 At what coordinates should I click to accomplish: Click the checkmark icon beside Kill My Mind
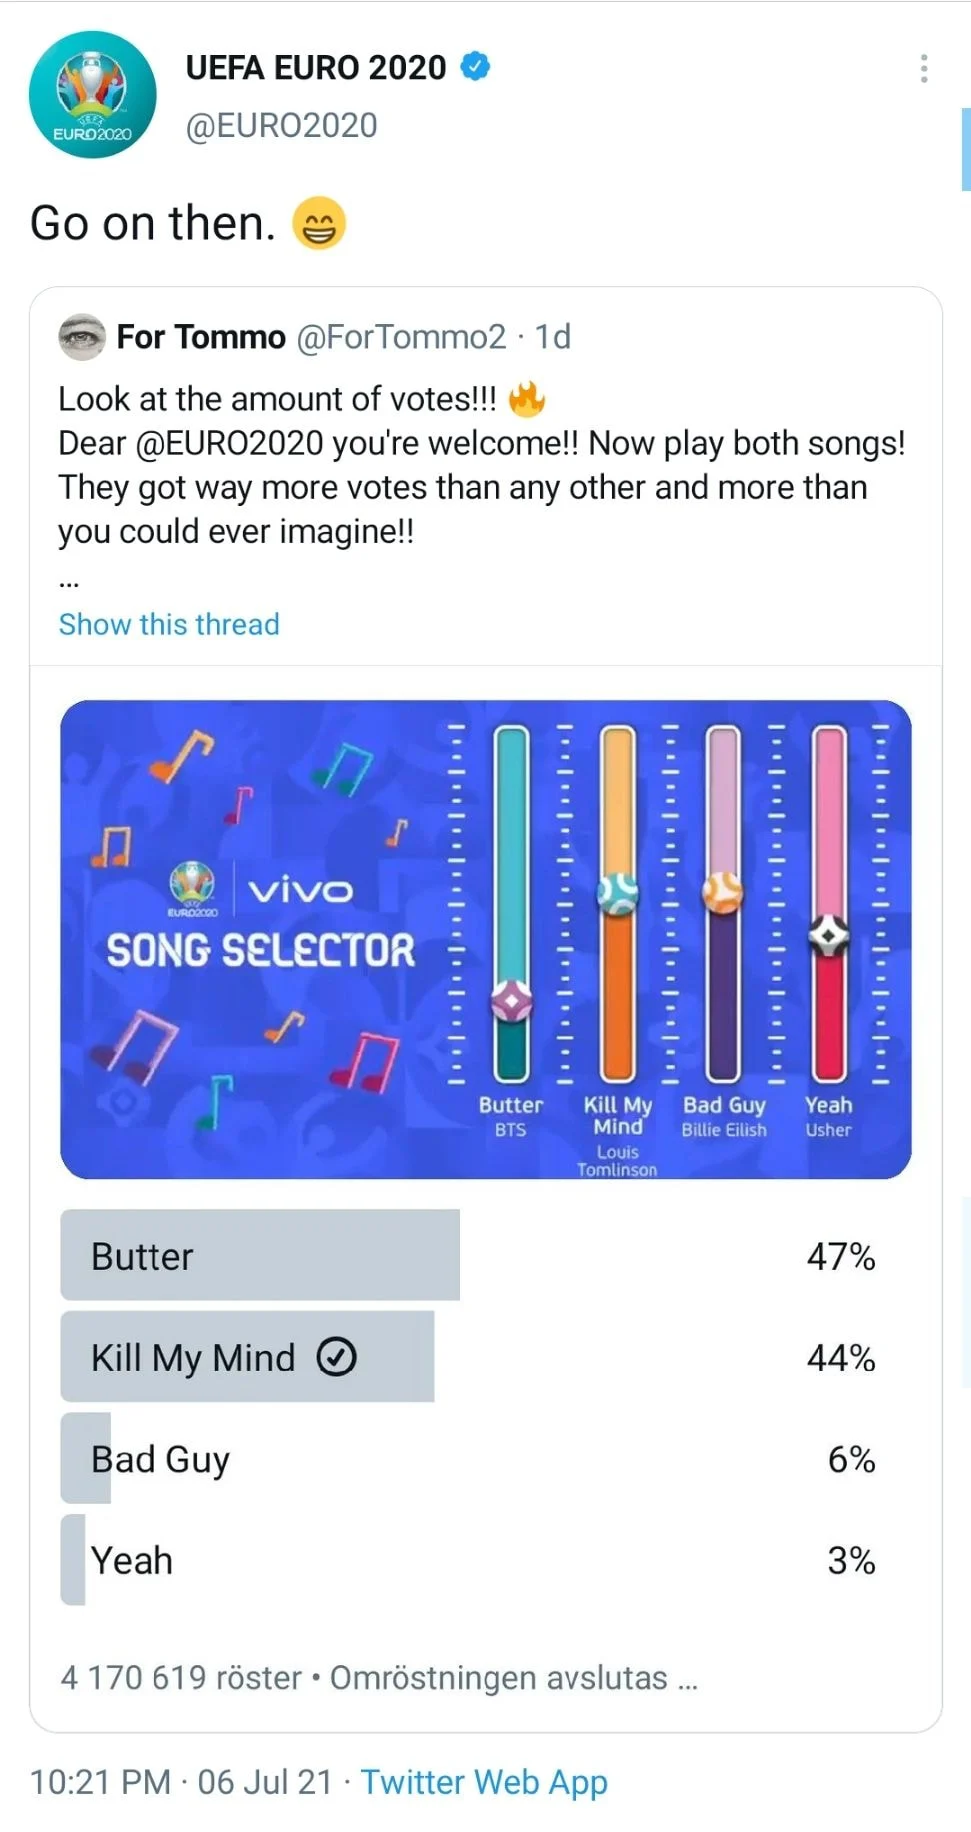click(336, 1357)
